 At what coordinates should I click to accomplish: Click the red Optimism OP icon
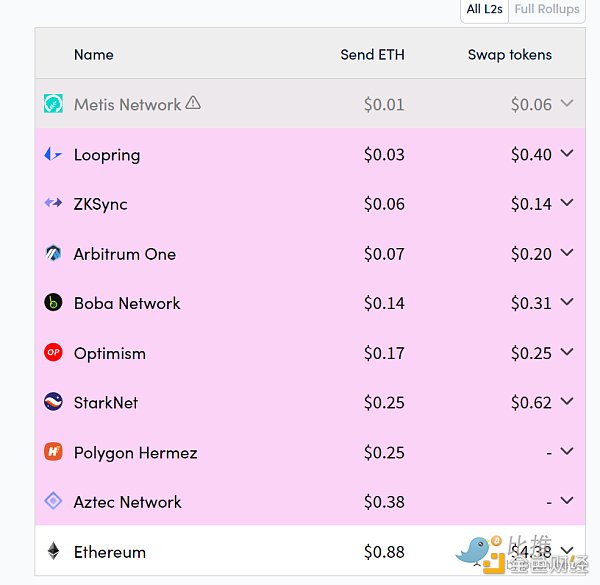click(53, 352)
